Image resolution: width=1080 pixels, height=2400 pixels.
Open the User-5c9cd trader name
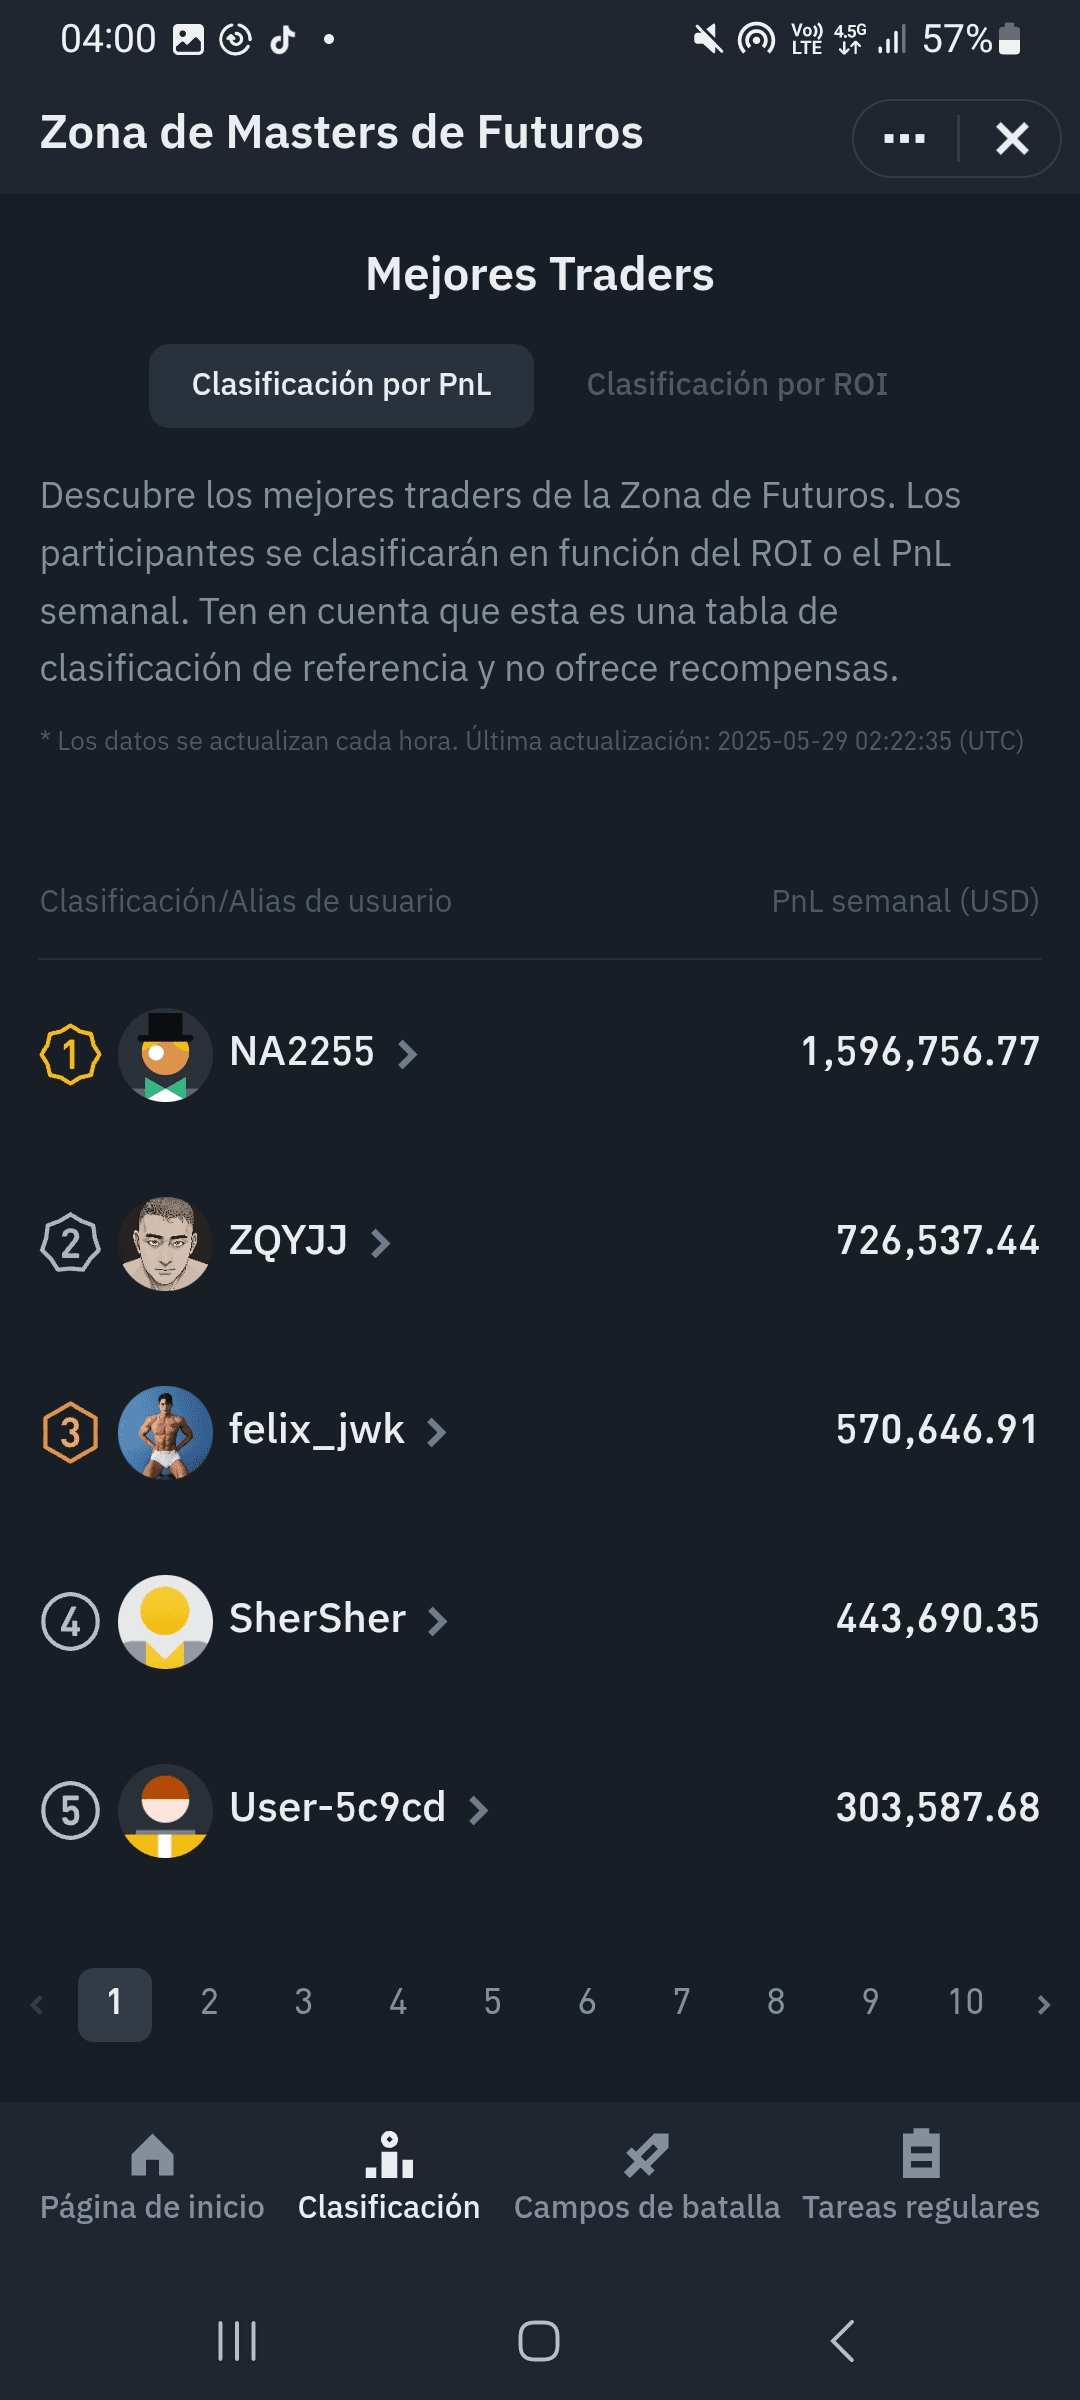click(337, 1808)
